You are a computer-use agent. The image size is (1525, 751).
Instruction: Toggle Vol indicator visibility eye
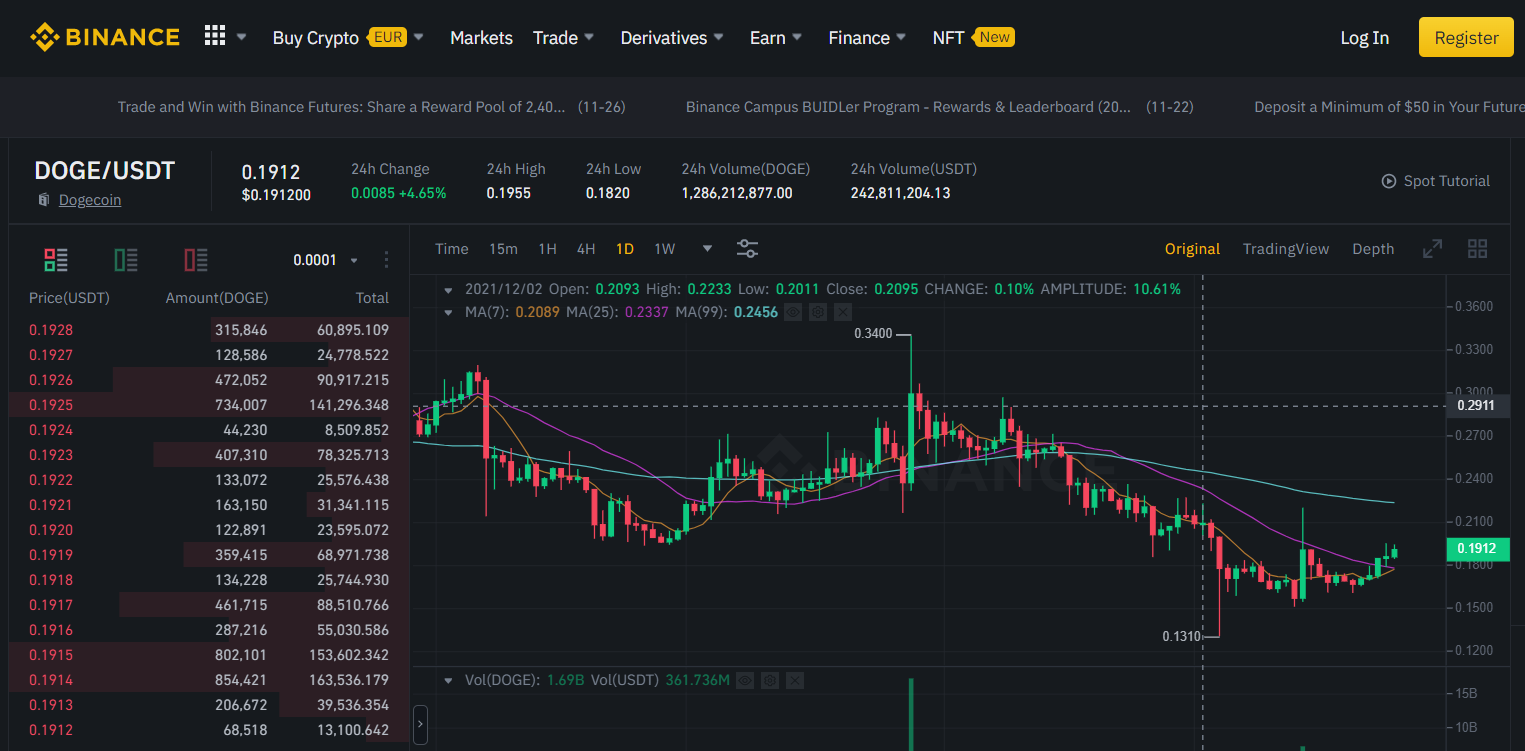(x=745, y=680)
